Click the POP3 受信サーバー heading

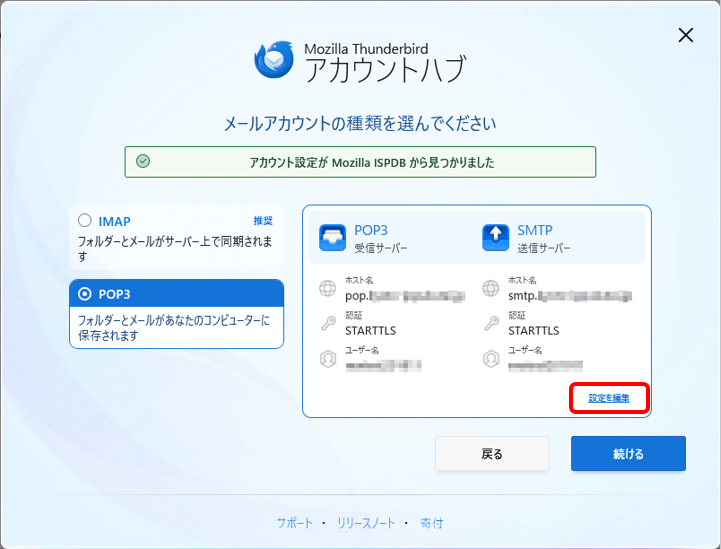(380, 238)
